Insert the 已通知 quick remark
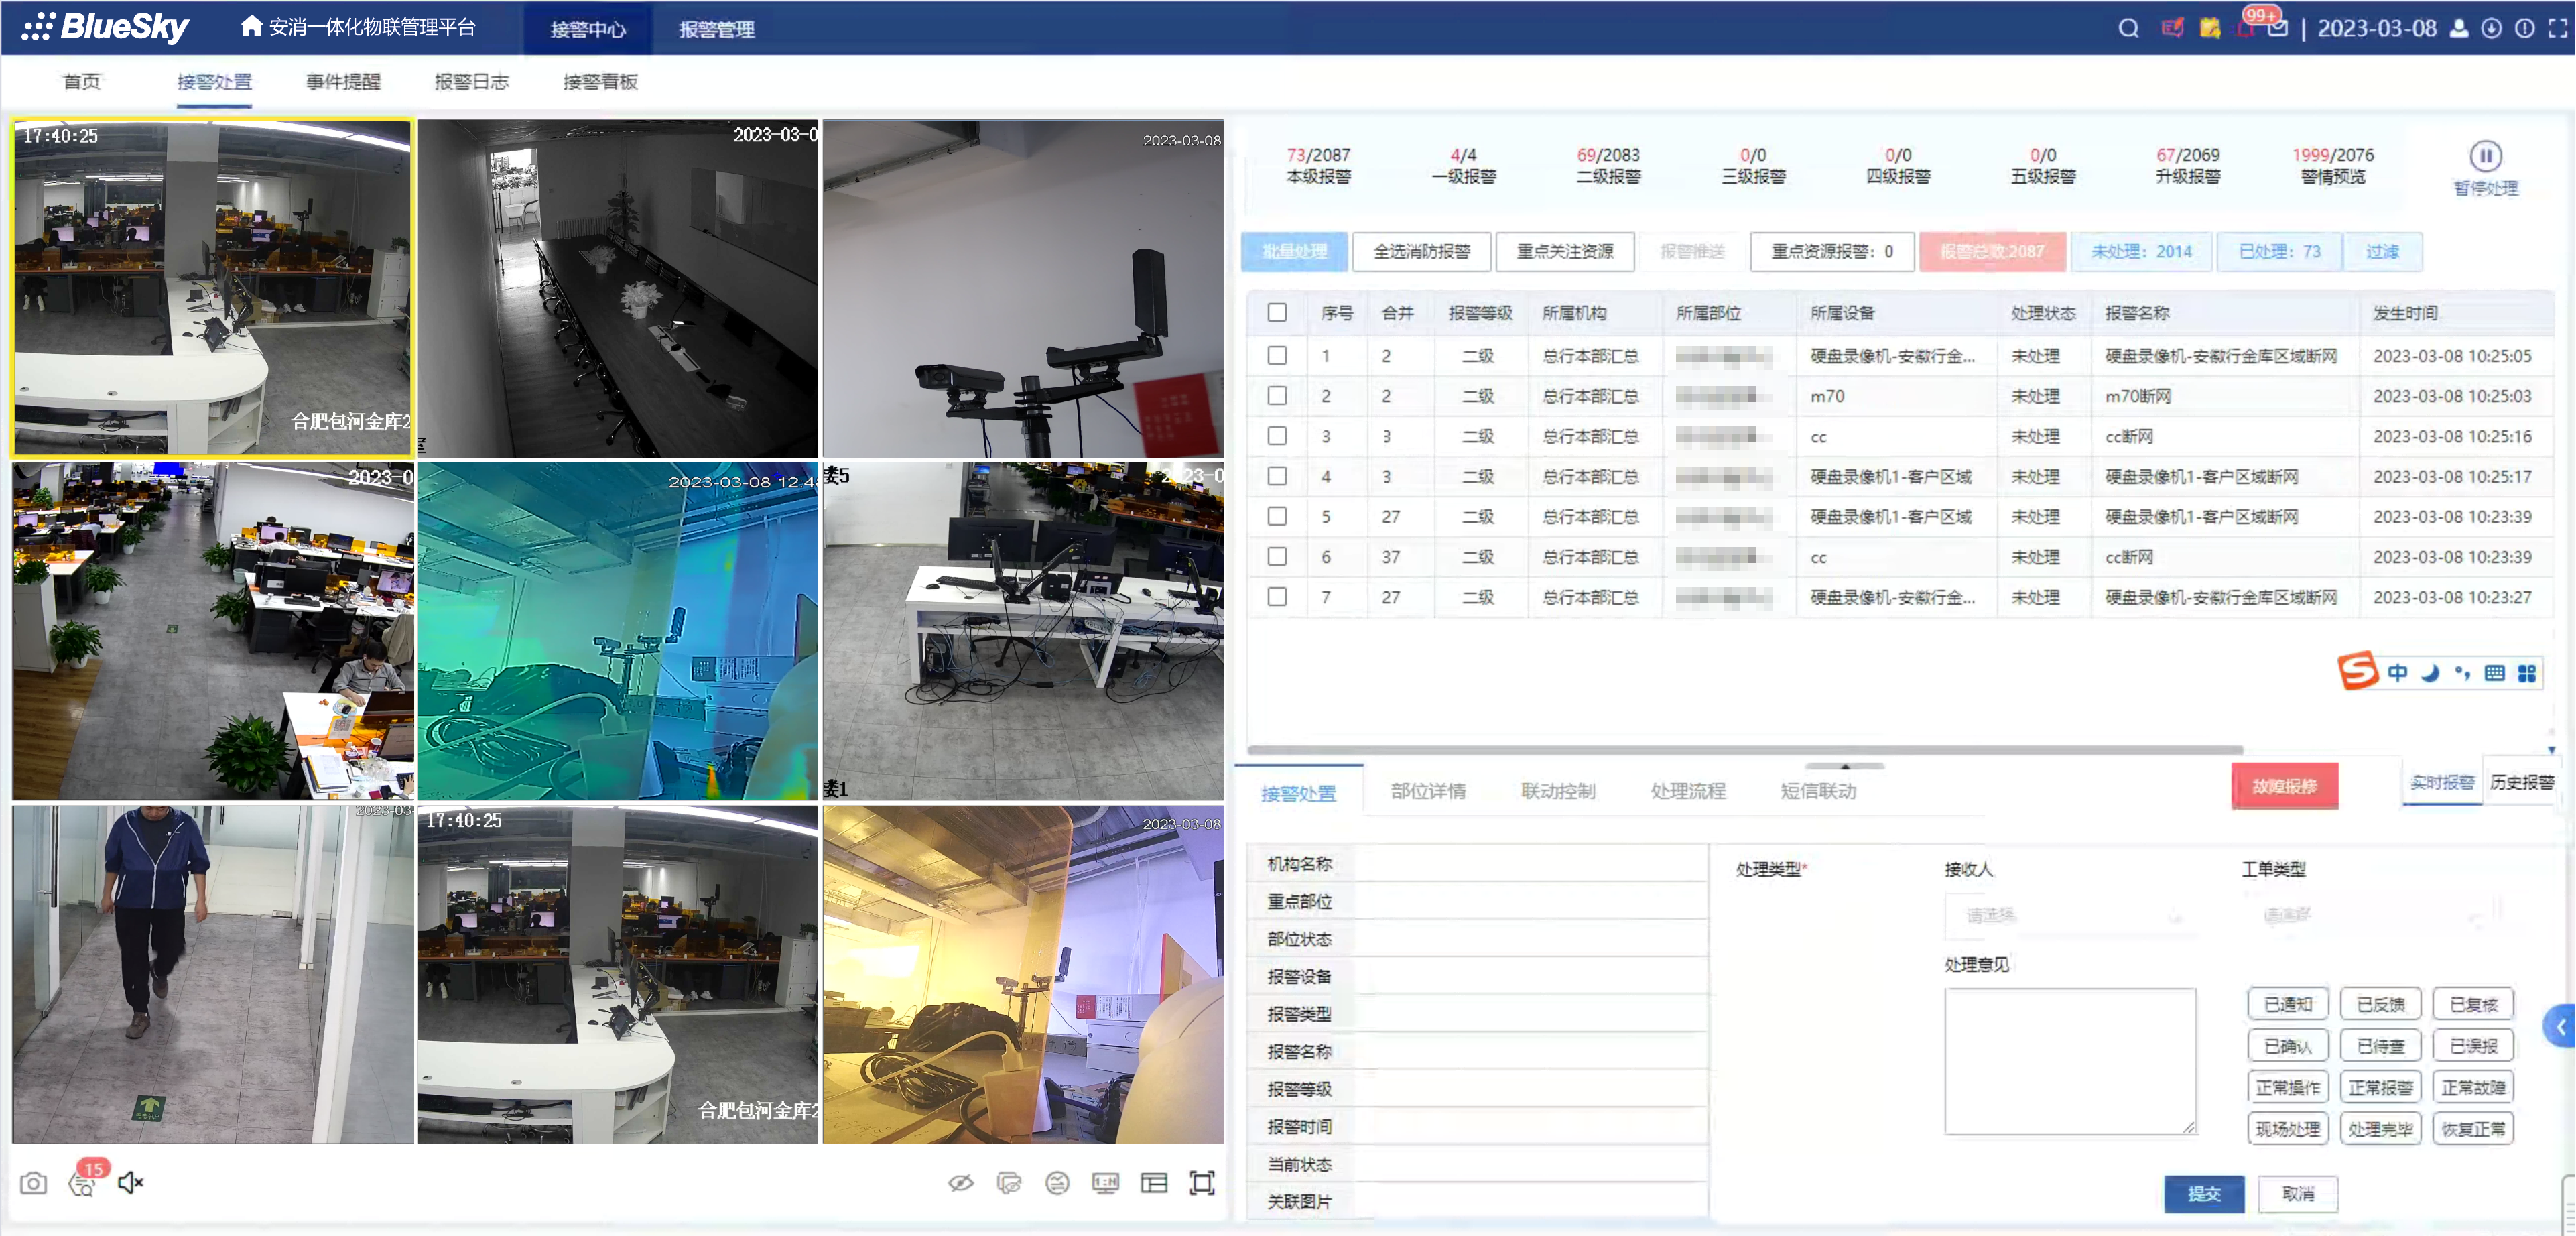Viewport: 2576px width, 1236px height. 2288,1004
